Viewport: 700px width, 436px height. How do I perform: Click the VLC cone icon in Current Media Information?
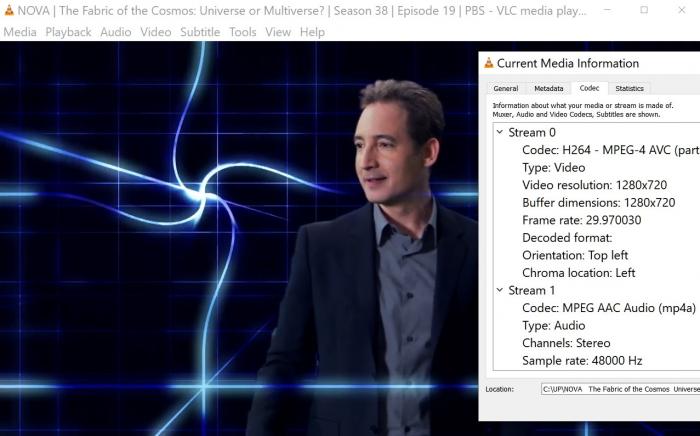[489, 63]
